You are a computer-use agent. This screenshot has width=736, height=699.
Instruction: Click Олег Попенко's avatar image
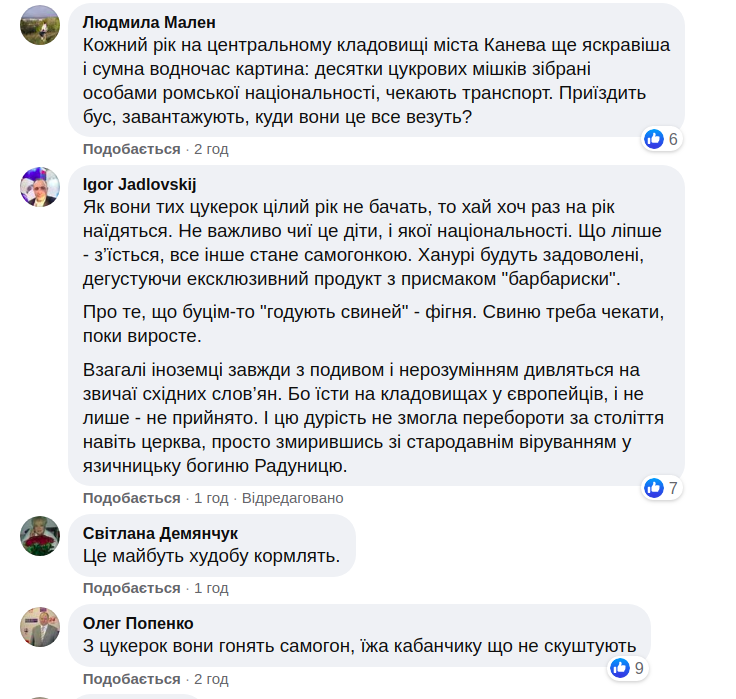pyautogui.click(x=41, y=625)
